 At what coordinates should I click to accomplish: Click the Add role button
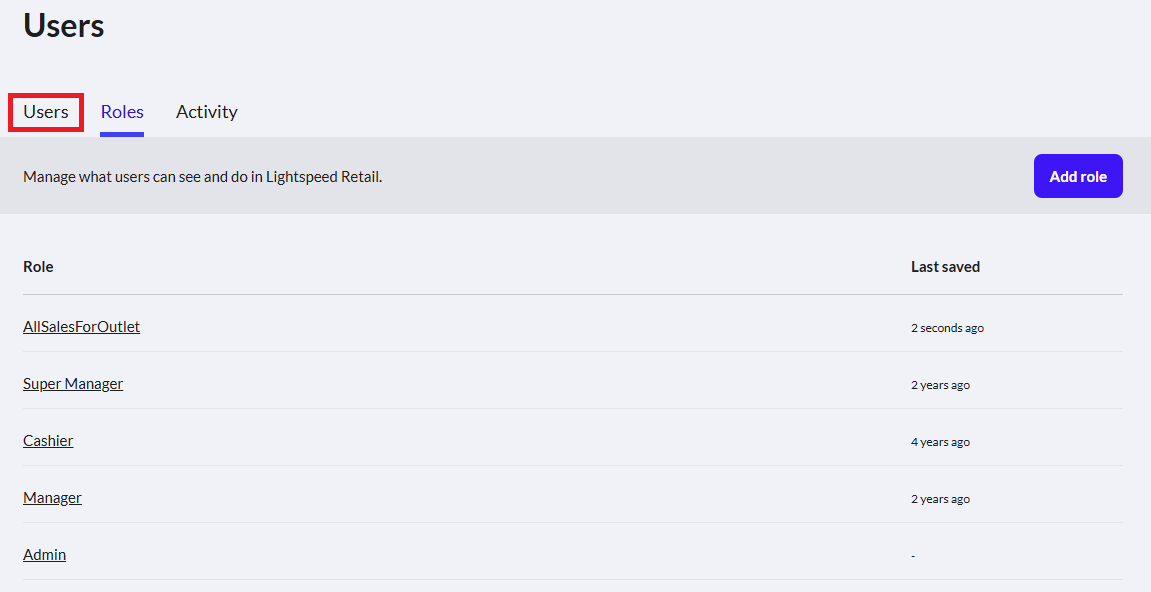click(1078, 176)
